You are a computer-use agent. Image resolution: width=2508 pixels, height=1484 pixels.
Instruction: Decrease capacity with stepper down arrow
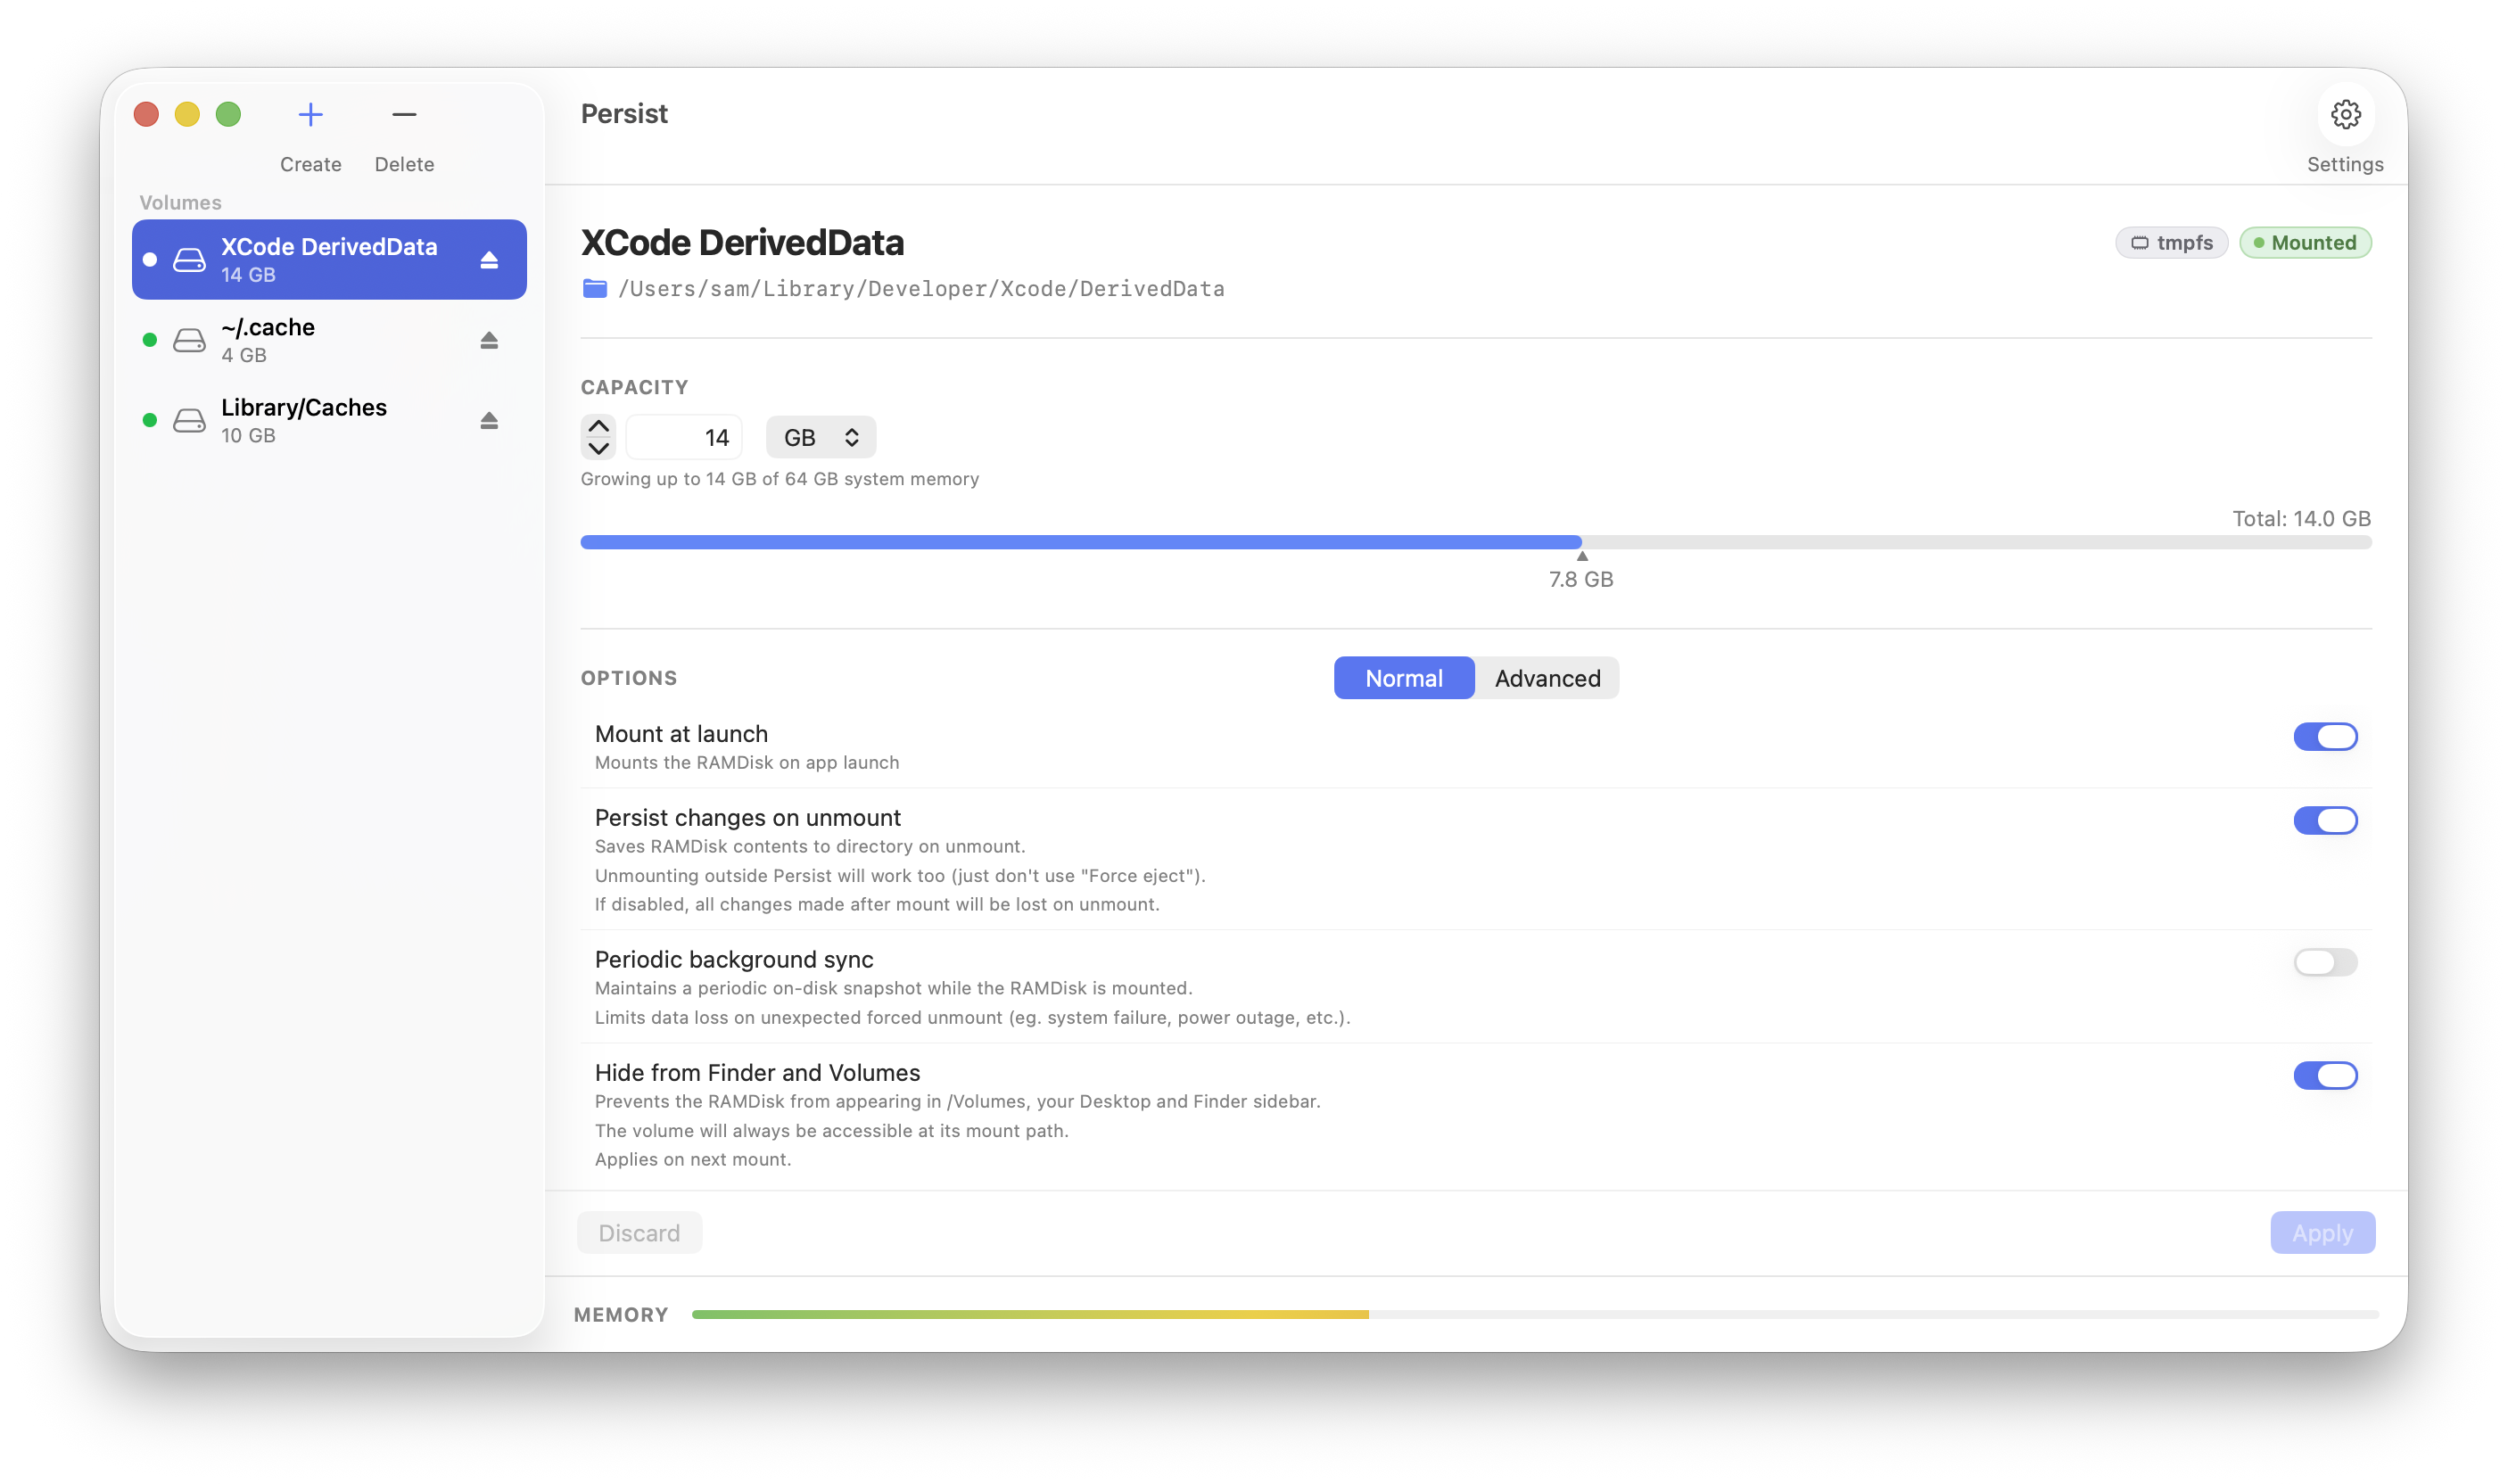point(598,449)
